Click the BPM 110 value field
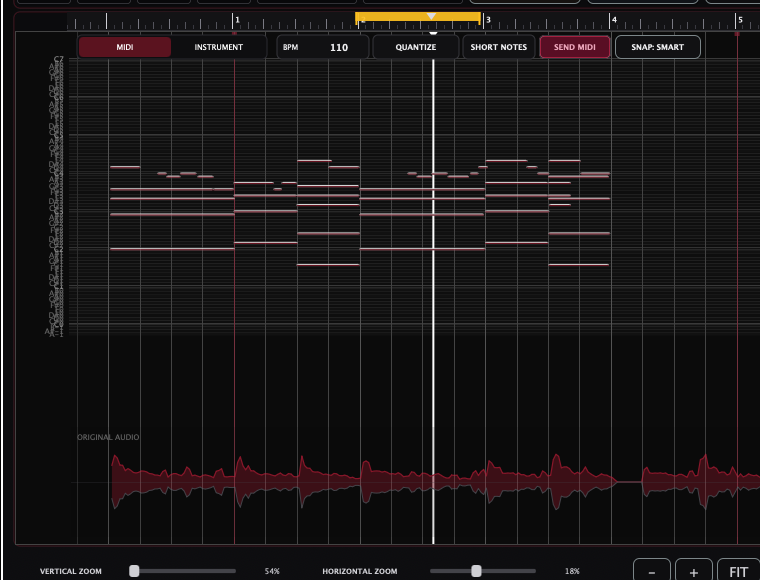Viewport: 760px width, 580px height. point(323,47)
